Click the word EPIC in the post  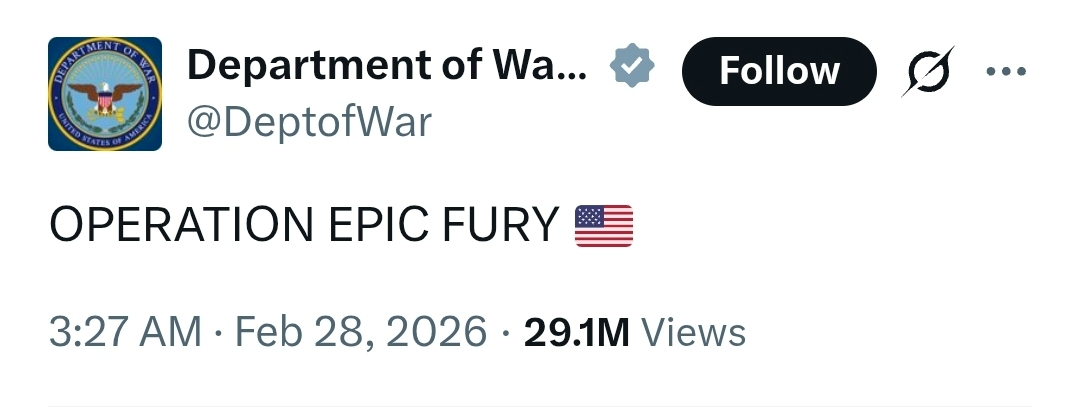[378, 225]
